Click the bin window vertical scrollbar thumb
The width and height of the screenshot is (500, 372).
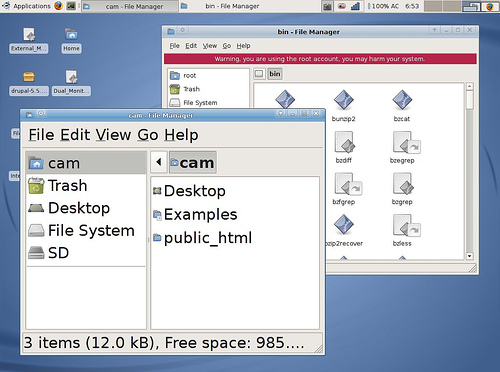coord(470,100)
